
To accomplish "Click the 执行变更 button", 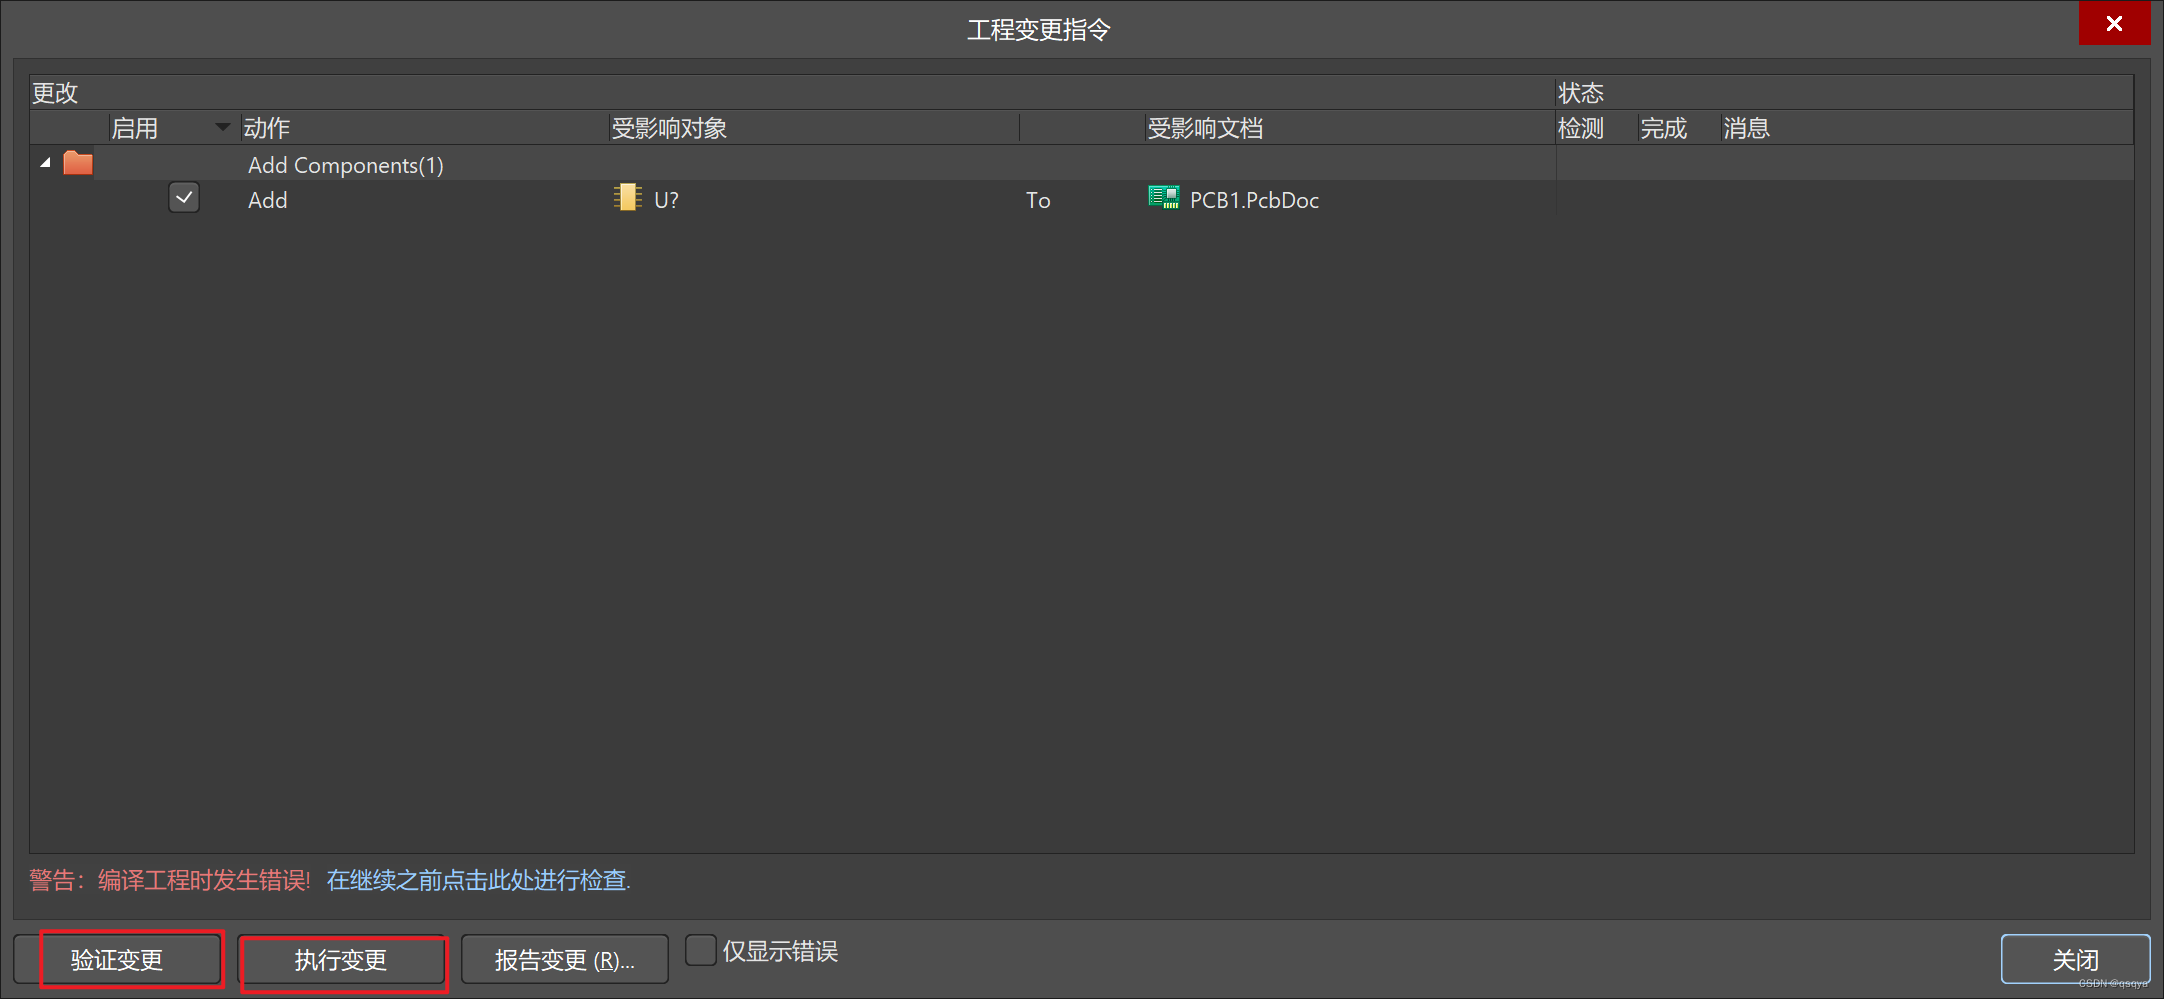I will (x=341, y=960).
